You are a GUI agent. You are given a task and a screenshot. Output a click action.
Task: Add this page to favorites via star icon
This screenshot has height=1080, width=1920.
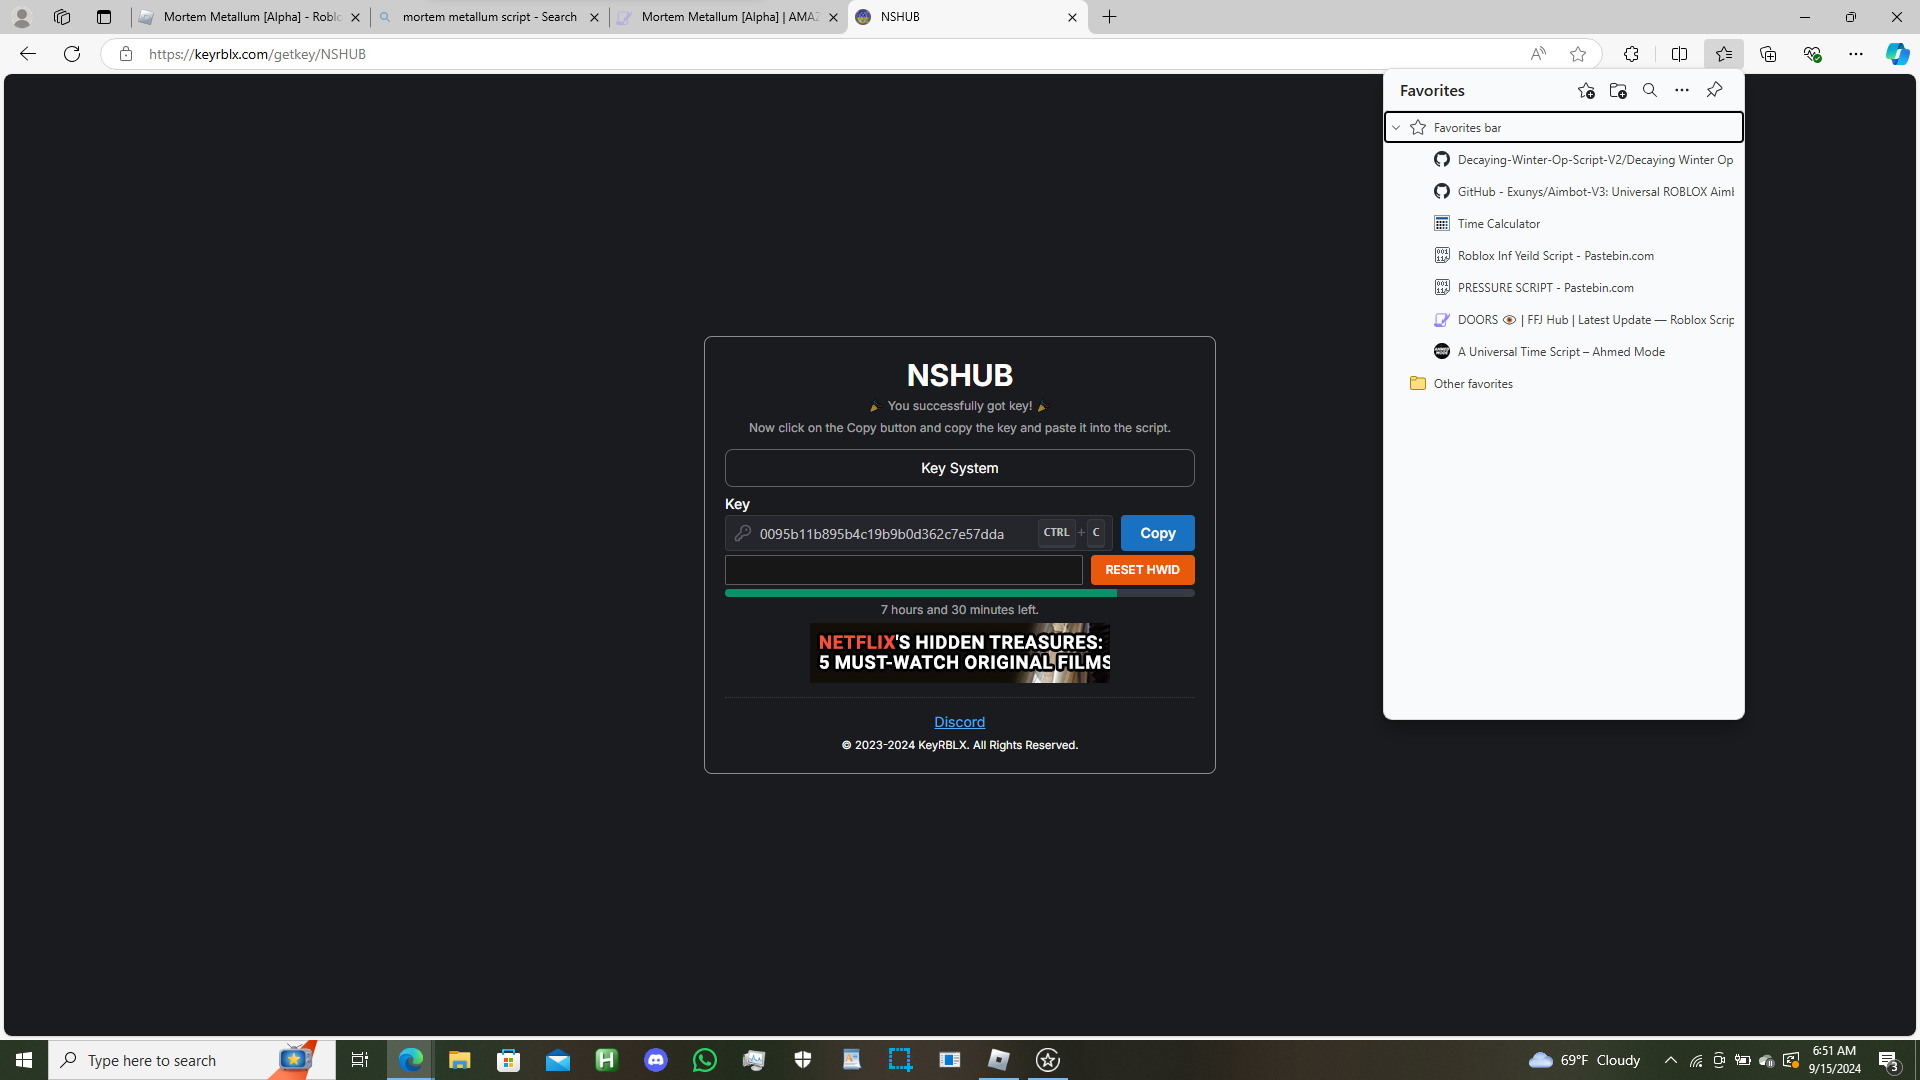[1577, 54]
